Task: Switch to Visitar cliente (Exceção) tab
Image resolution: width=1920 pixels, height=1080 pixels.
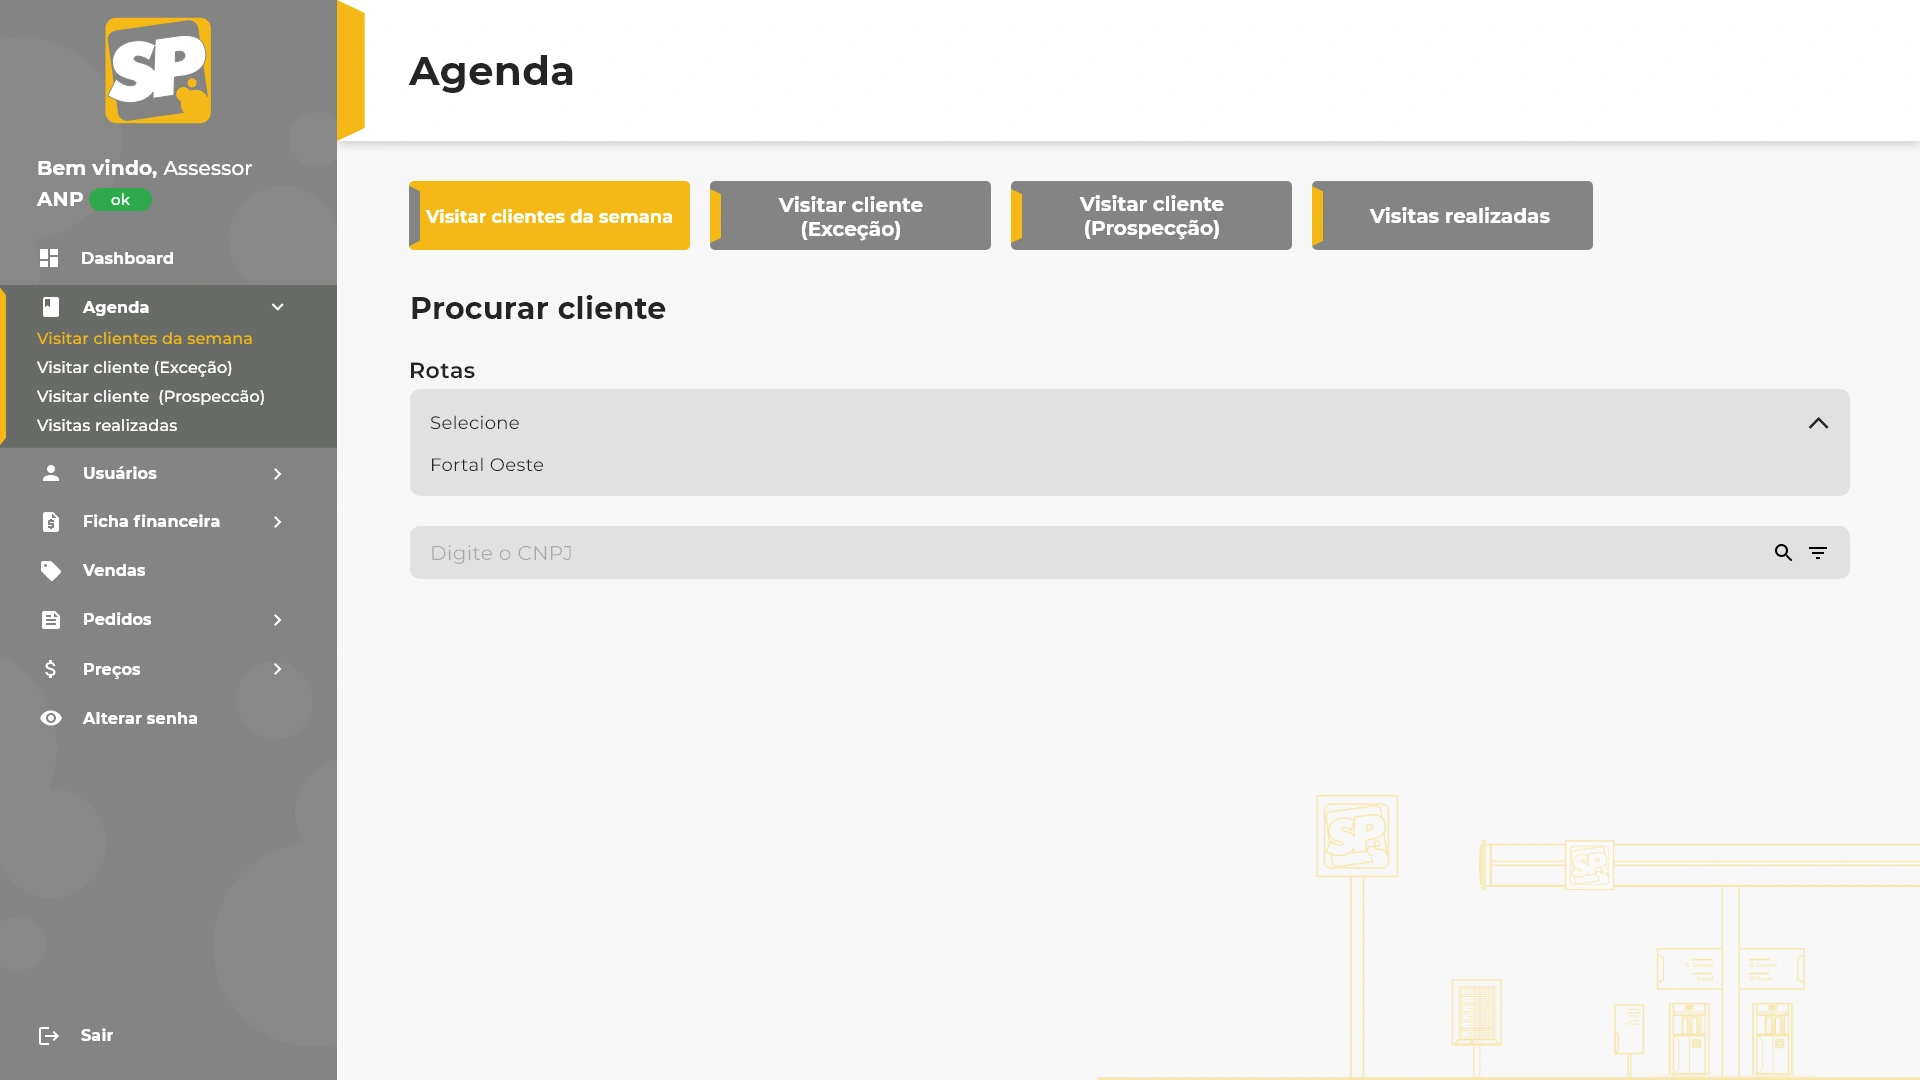Action: click(850, 216)
